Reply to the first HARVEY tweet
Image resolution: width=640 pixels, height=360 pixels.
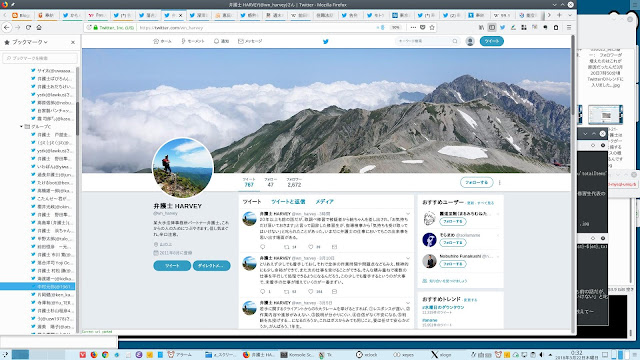tap(262, 247)
